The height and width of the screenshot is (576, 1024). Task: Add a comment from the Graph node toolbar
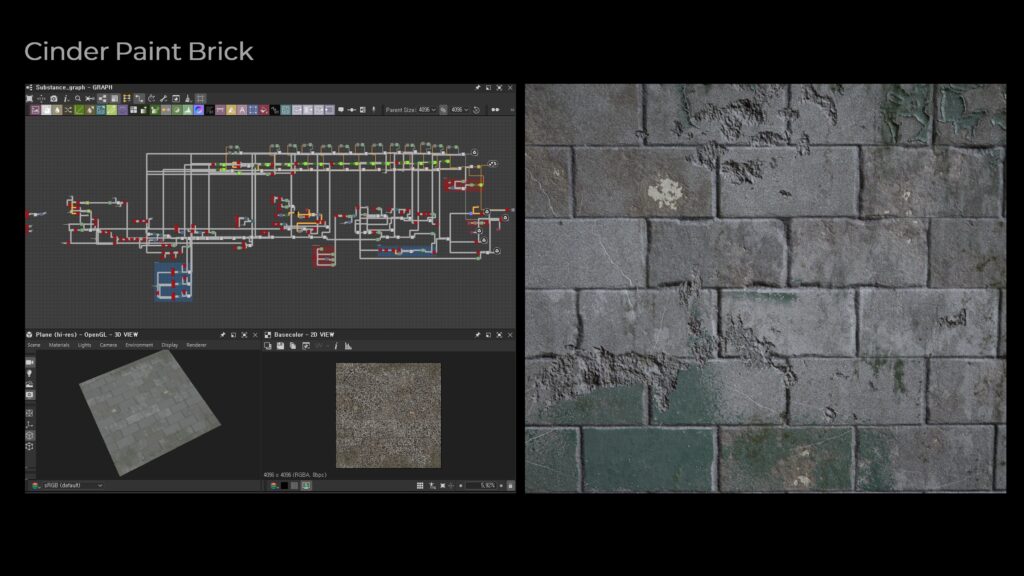coord(341,110)
